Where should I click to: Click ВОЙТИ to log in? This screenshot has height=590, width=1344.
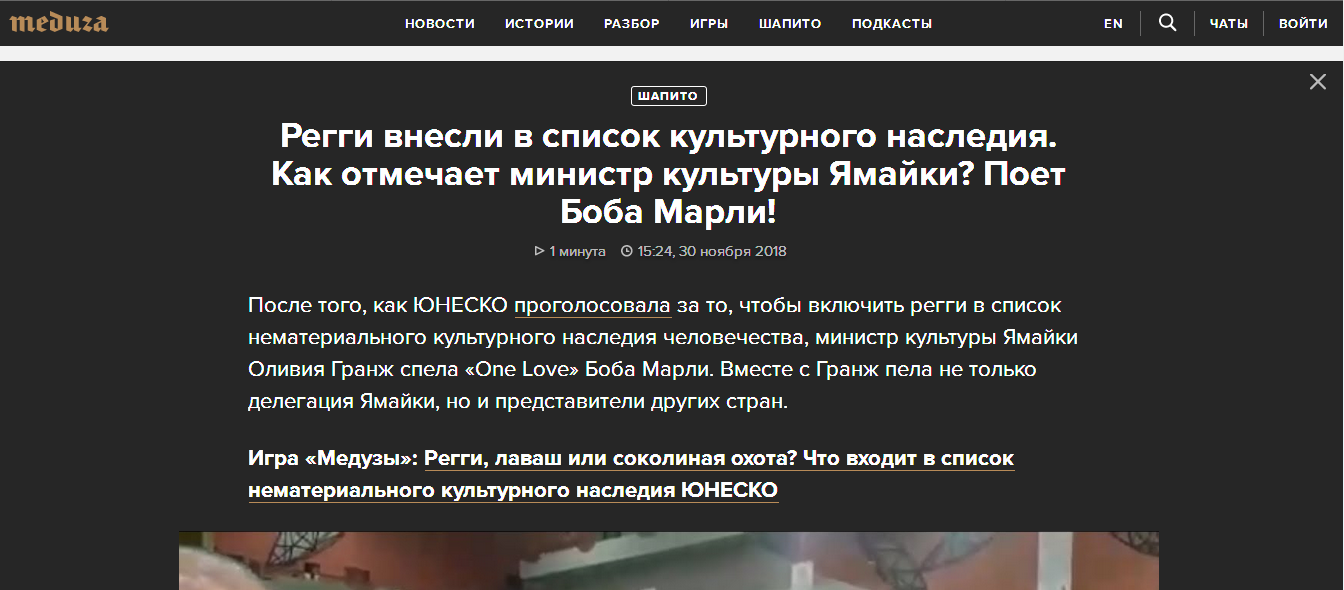click(1303, 24)
